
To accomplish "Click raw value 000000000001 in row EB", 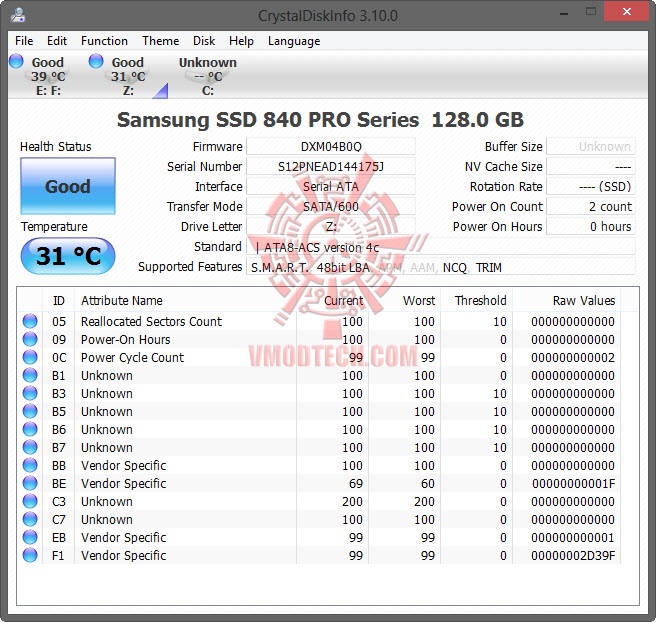I will tap(573, 538).
